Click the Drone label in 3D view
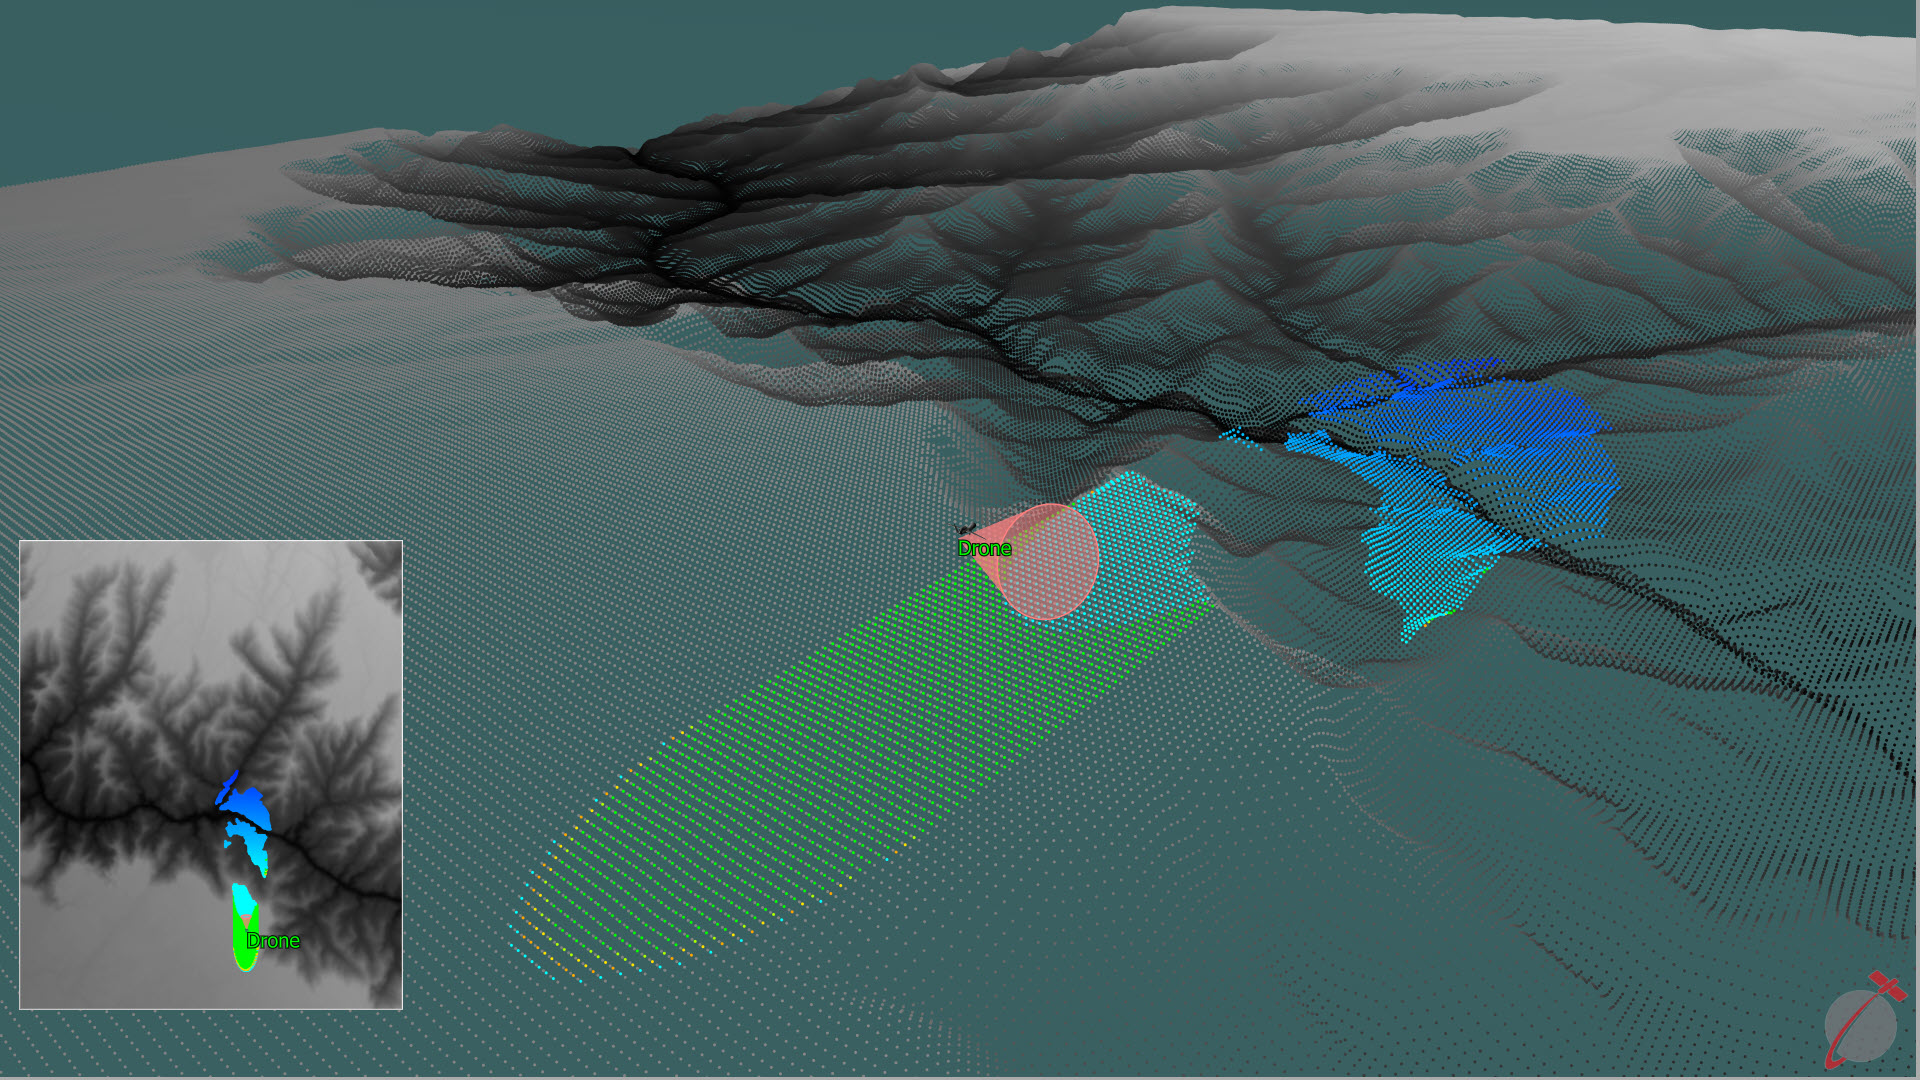This screenshot has height=1080, width=1920. point(984,548)
